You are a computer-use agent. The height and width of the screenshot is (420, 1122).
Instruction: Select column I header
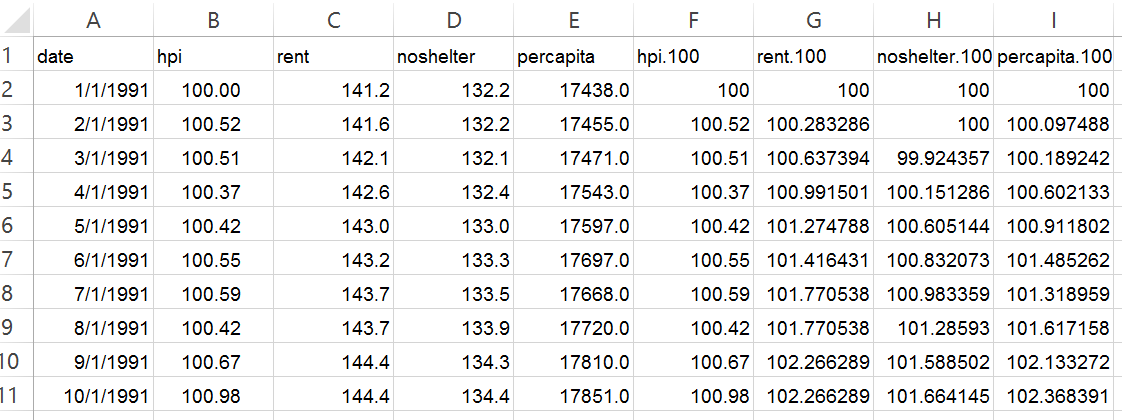point(1053,20)
